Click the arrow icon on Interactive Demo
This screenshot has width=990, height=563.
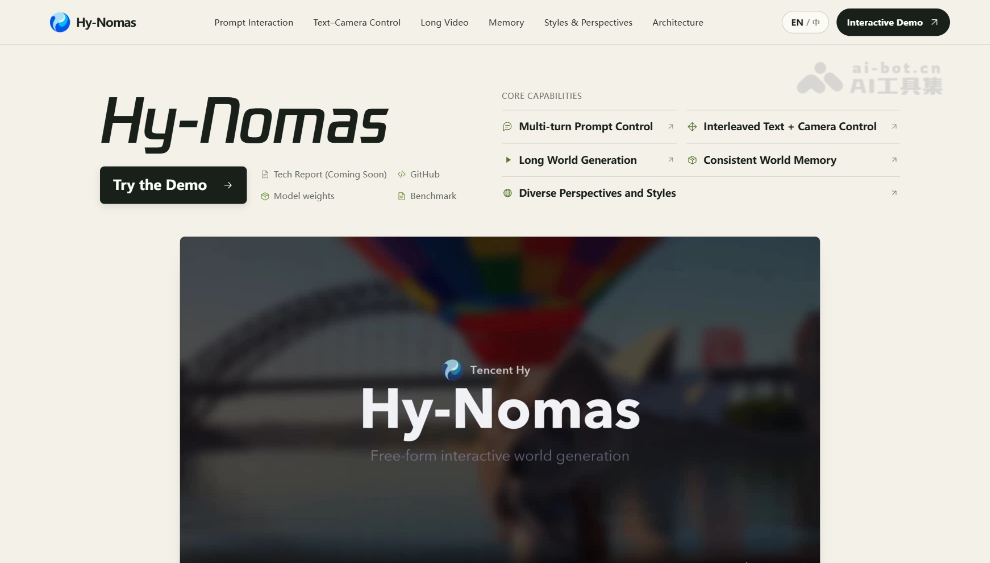(x=934, y=22)
